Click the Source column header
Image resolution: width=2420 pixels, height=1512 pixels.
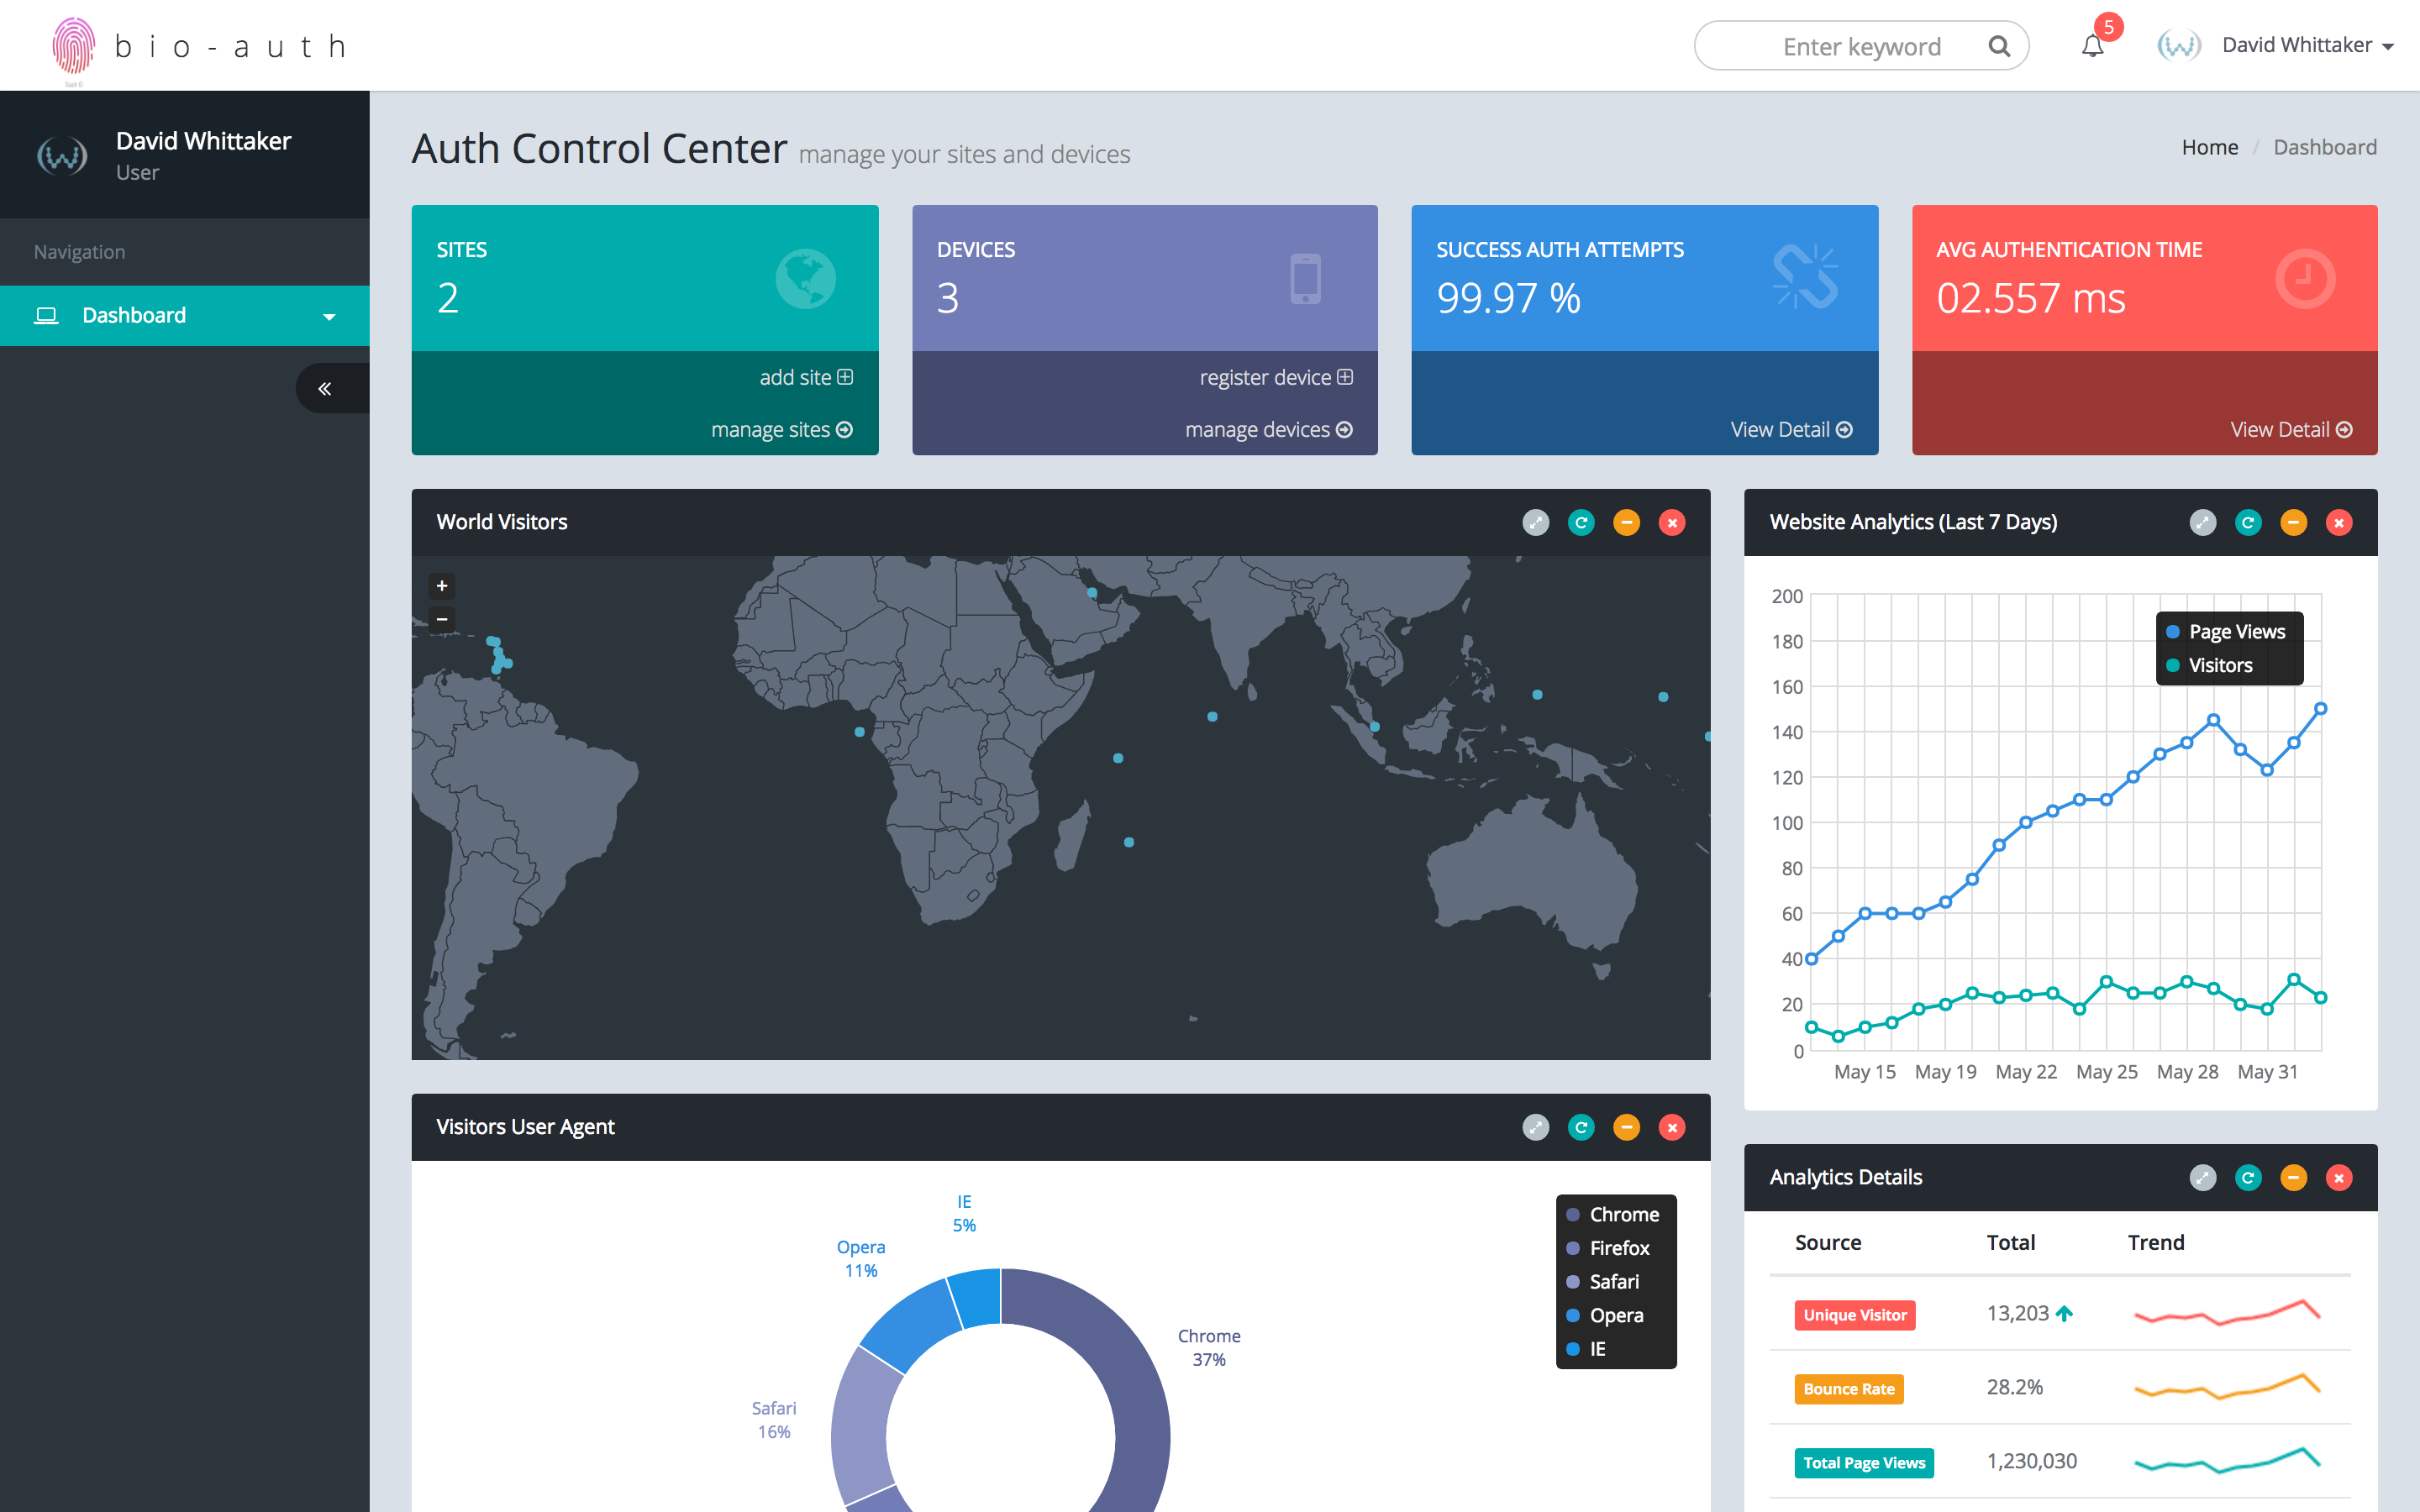(x=1828, y=1243)
